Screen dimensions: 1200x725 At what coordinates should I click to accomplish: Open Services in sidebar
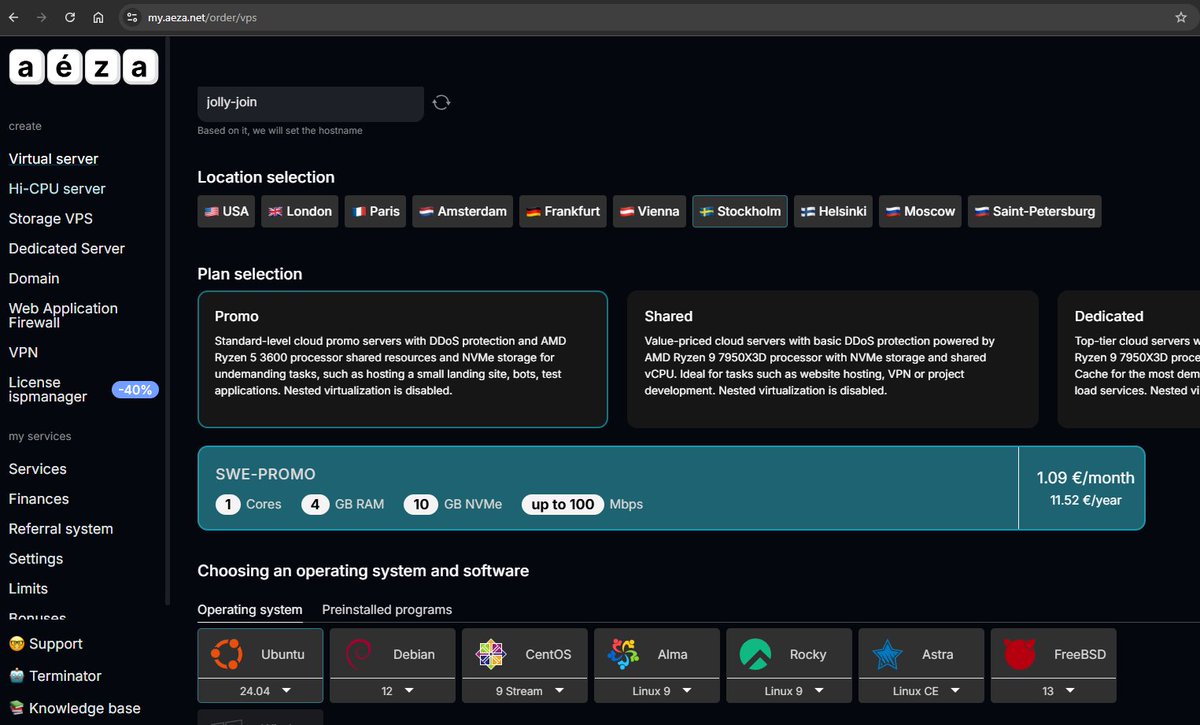tap(38, 469)
